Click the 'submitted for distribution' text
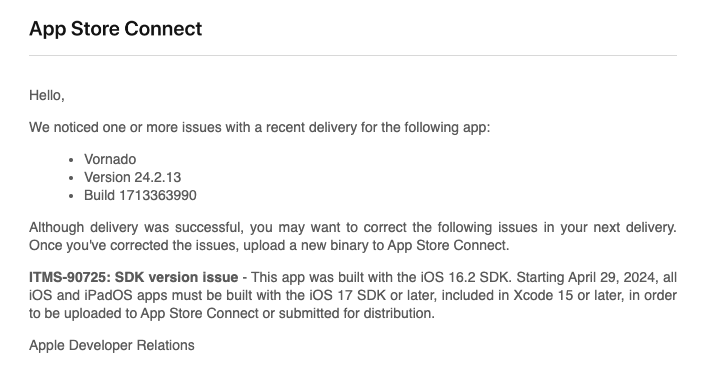This screenshot has height=386, width=709. (356, 313)
